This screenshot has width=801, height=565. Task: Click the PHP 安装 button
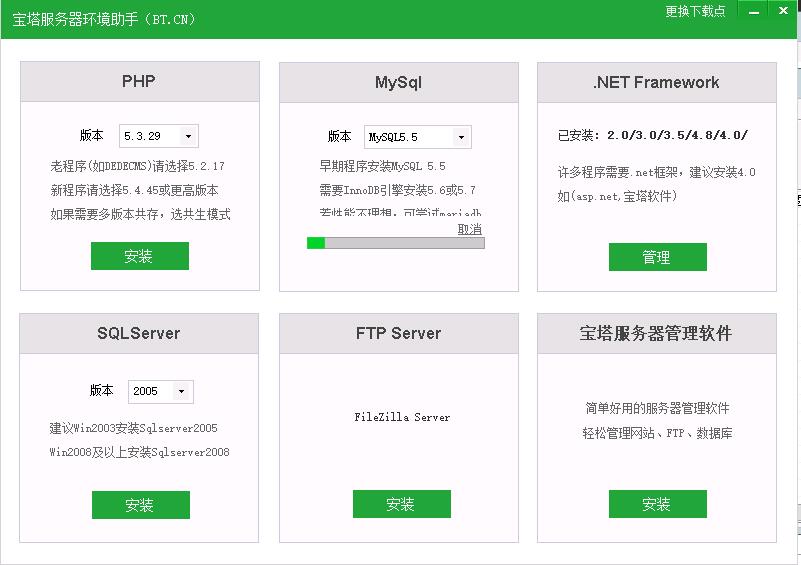[x=139, y=255]
